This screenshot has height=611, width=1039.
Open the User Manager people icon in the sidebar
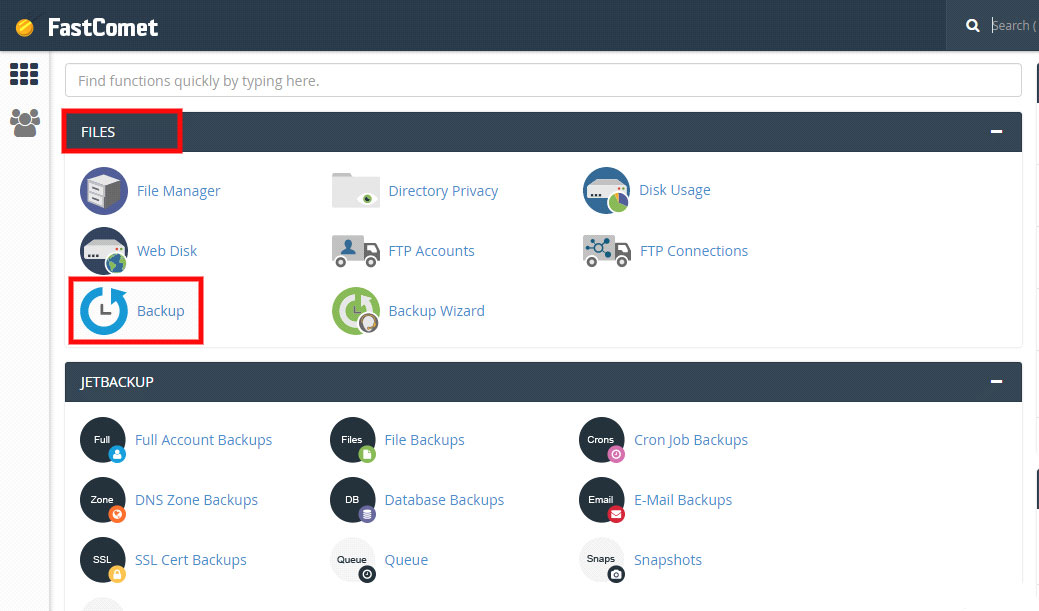click(25, 123)
